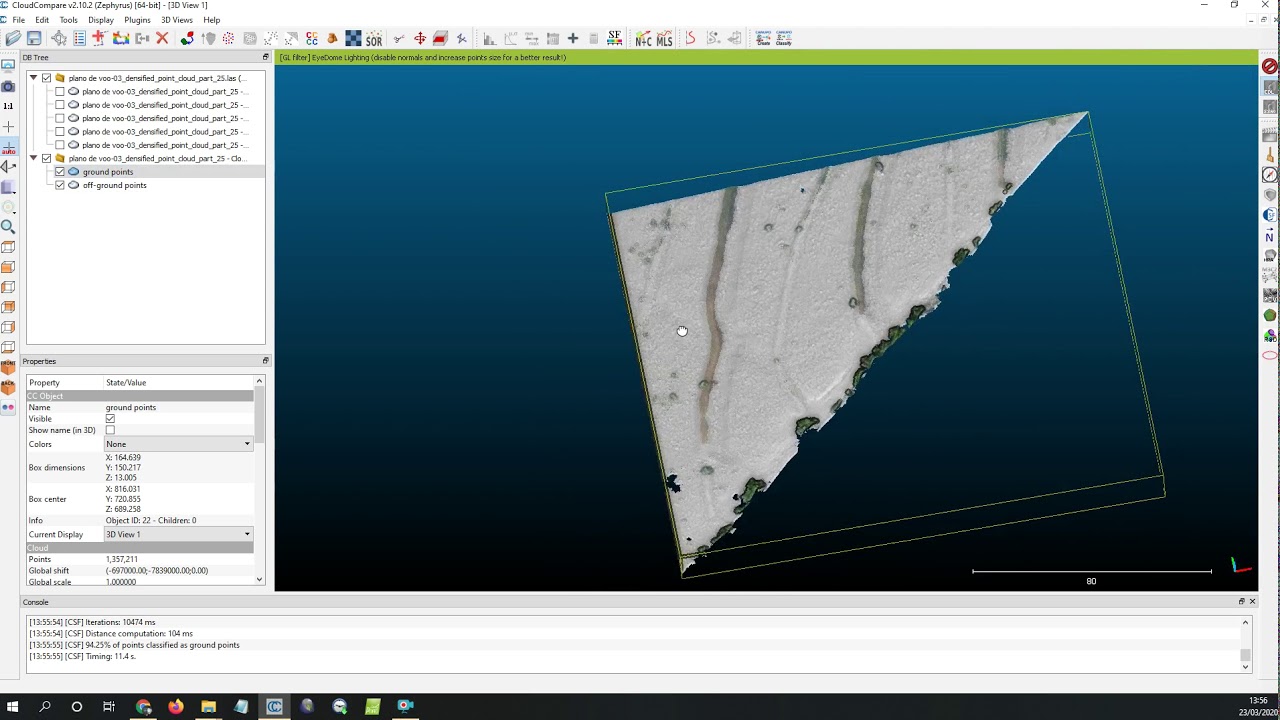1280x720 pixels.
Task: Set the BACK view cube icon
Action: (8, 387)
